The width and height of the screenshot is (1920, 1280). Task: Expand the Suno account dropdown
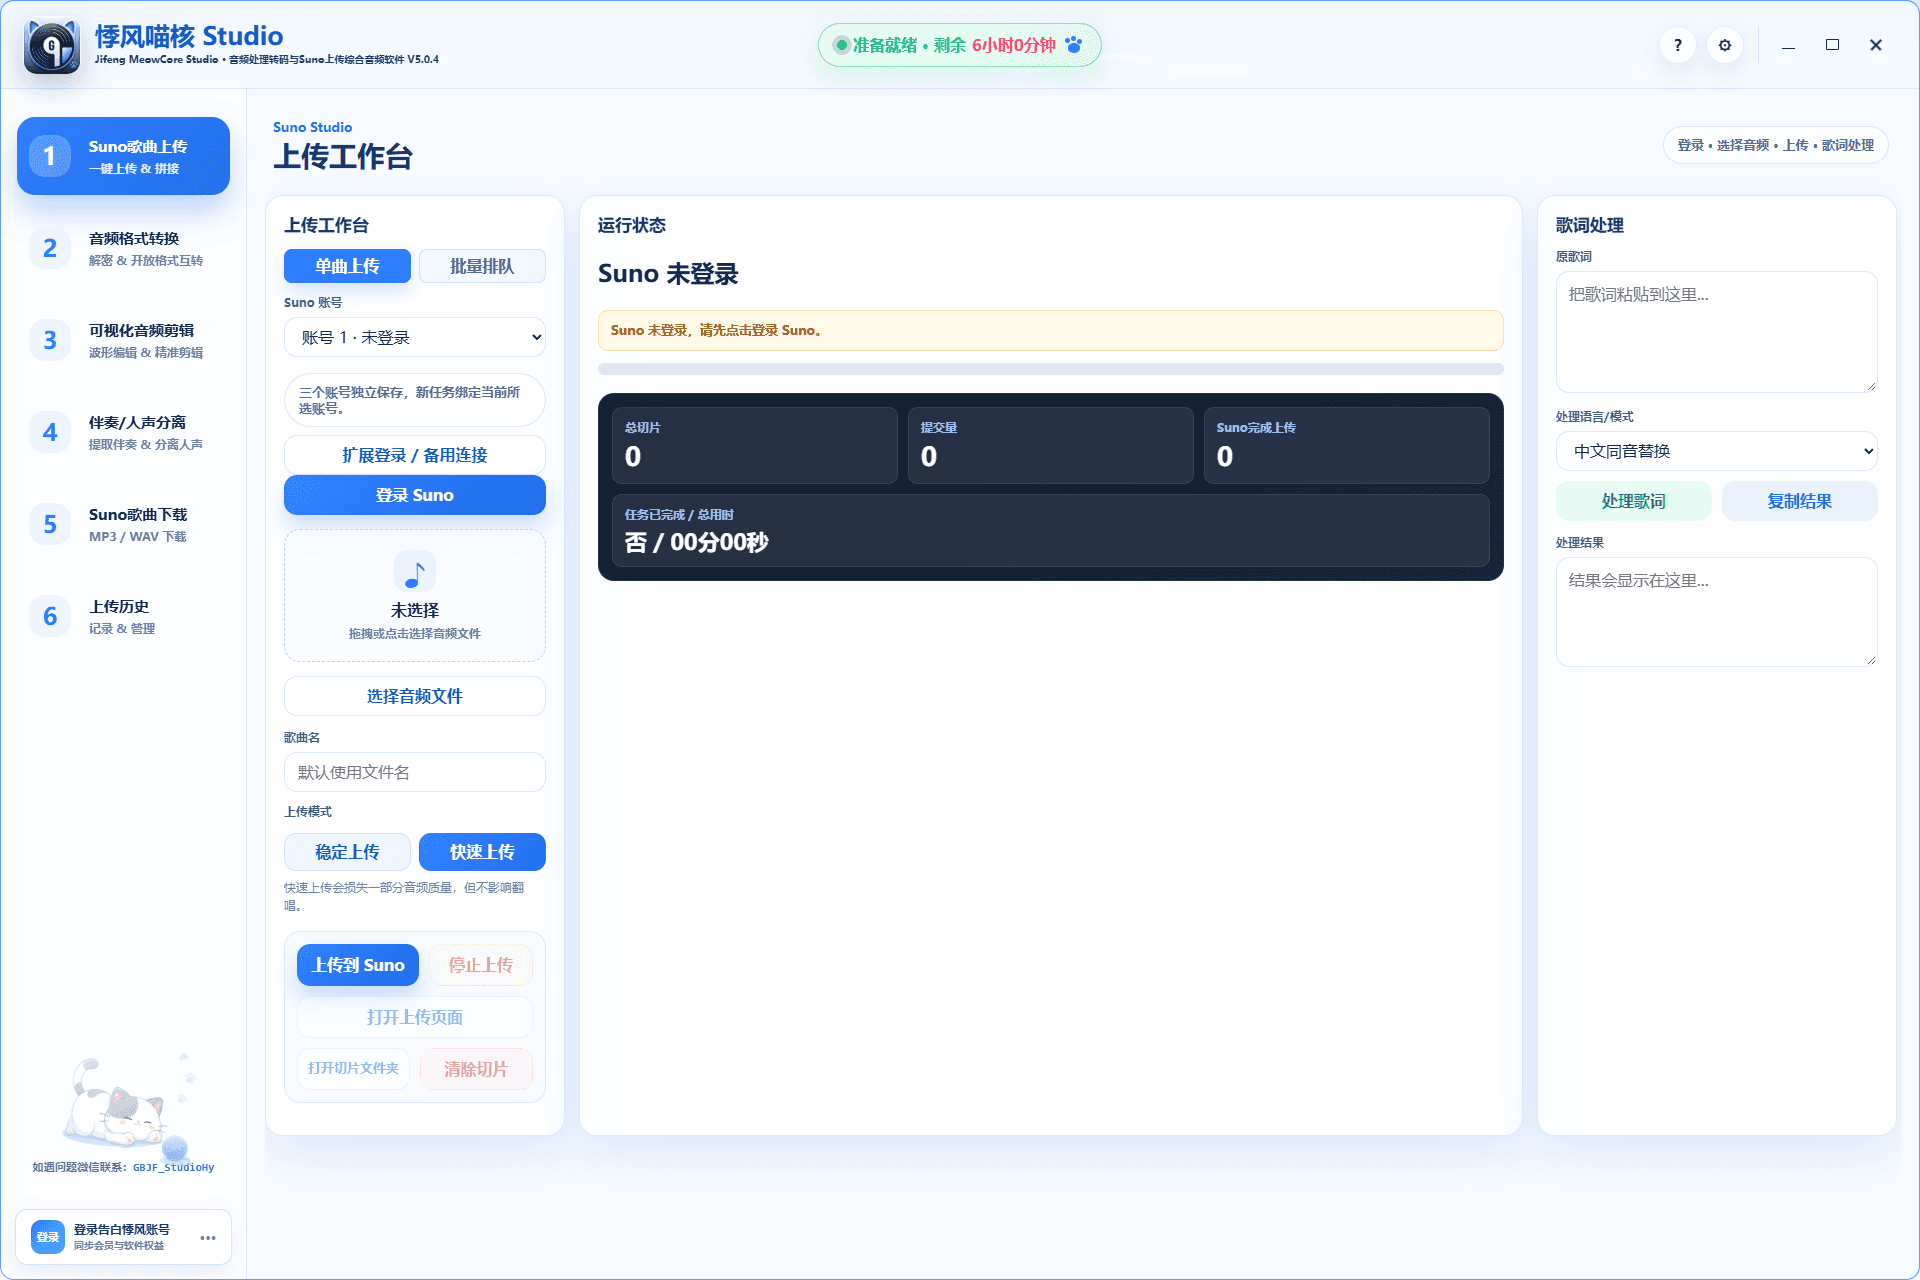pos(415,337)
